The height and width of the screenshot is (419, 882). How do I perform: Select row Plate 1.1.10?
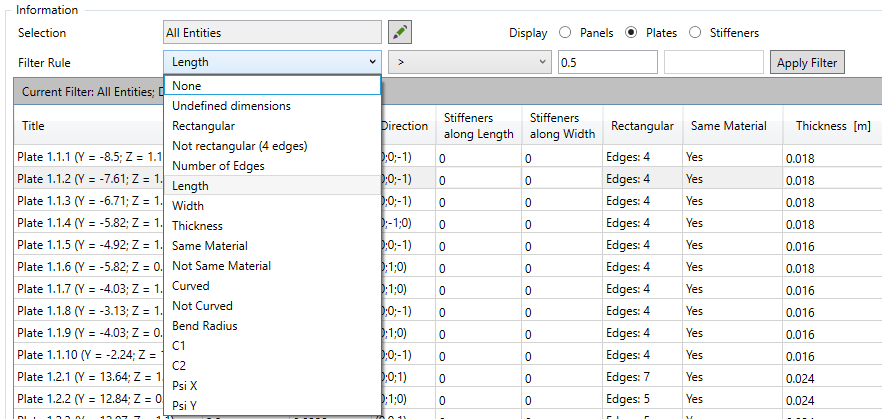(x=89, y=354)
